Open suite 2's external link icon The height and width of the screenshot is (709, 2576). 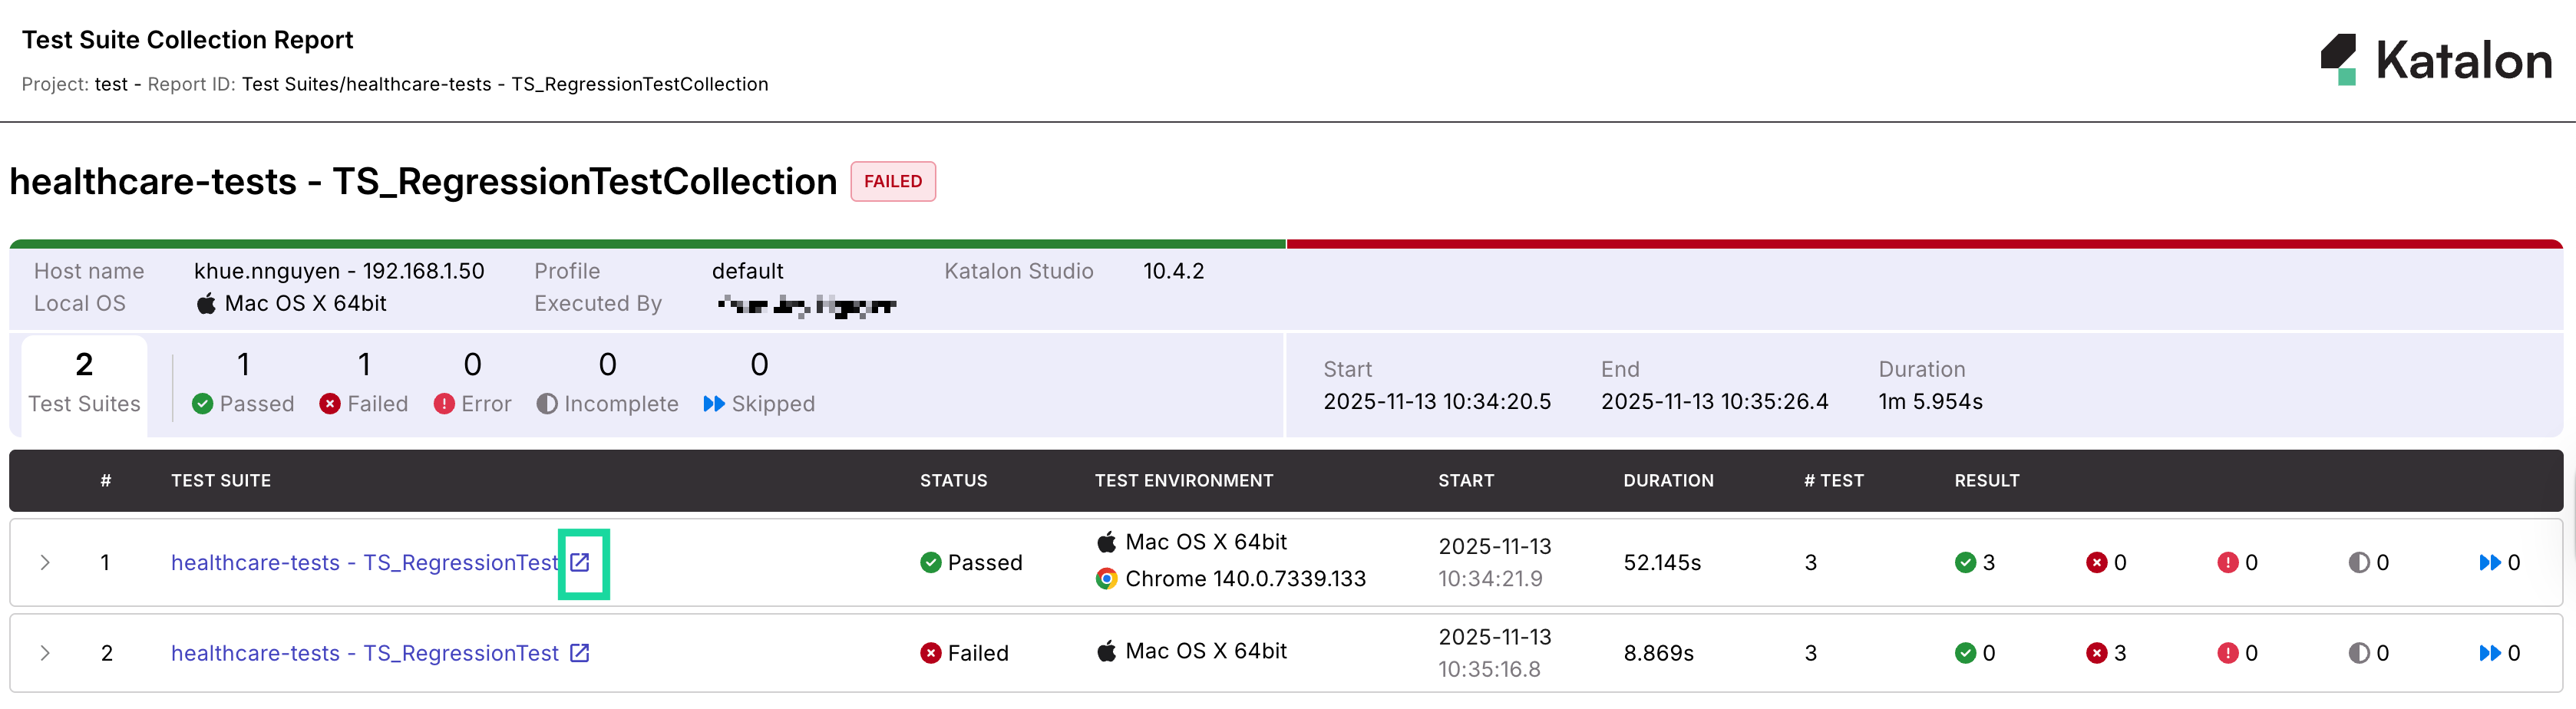tap(579, 652)
